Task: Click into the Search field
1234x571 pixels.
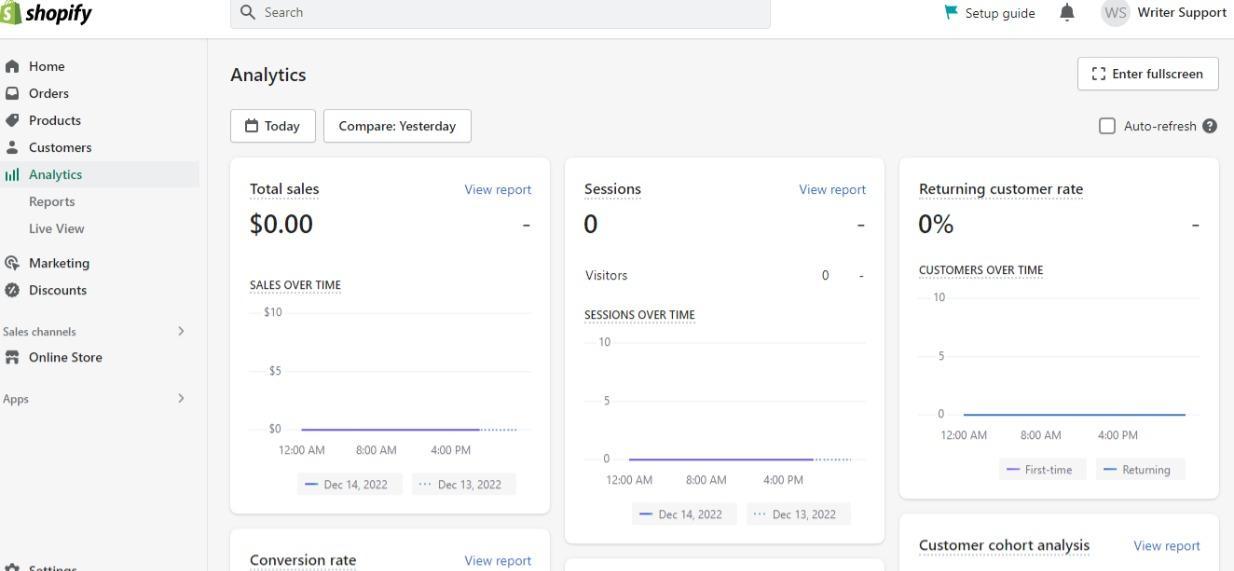Action: [x=500, y=13]
